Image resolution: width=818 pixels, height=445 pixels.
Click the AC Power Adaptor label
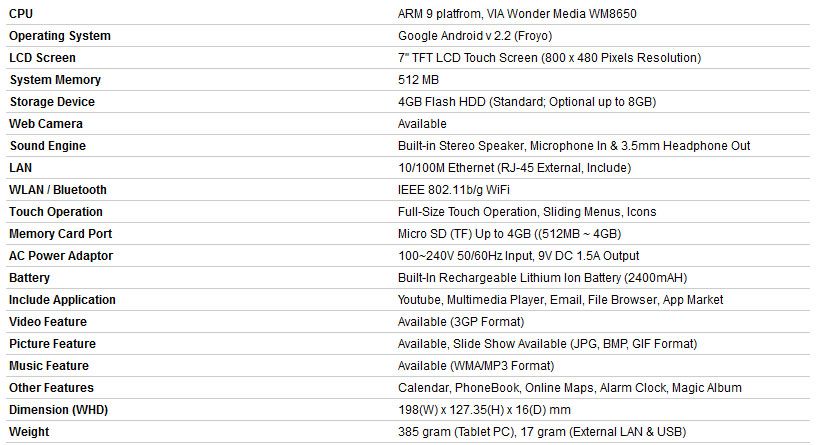(x=59, y=256)
